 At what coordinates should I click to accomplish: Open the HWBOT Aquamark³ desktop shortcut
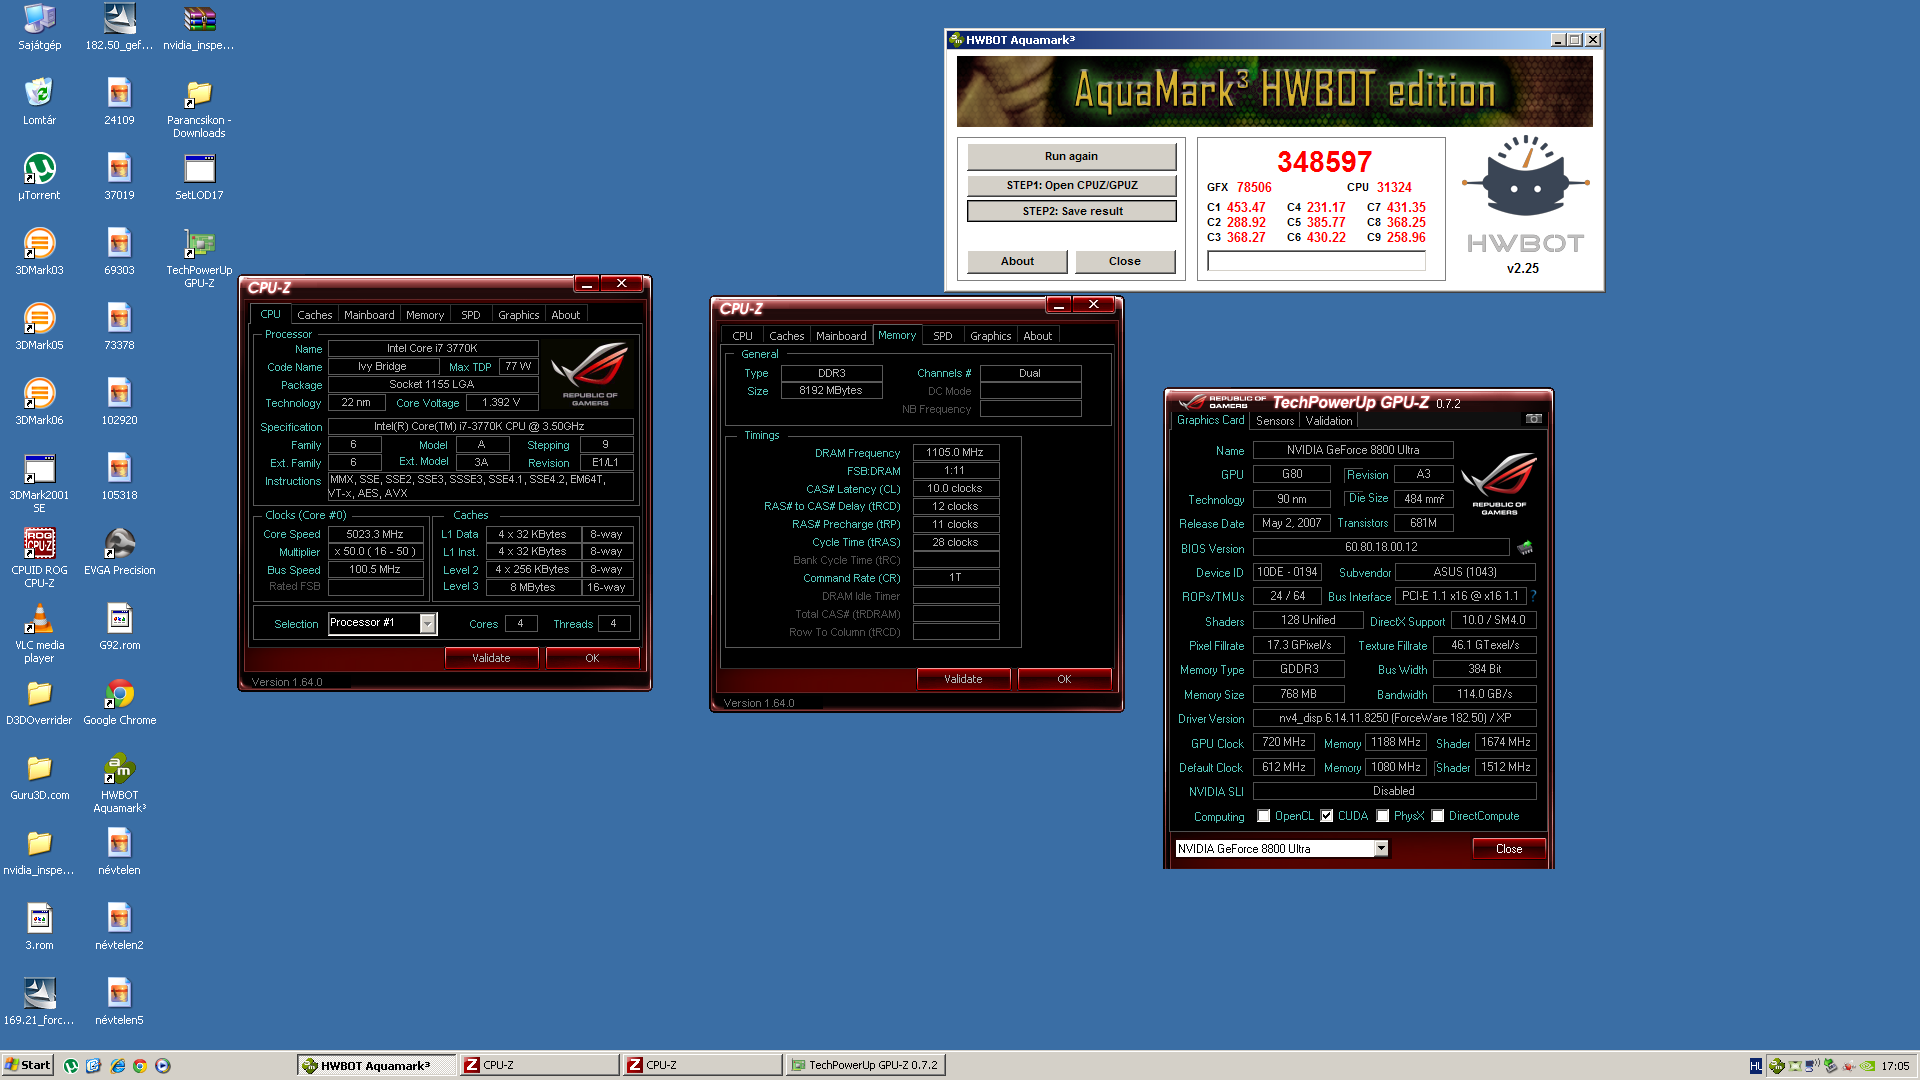pyautogui.click(x=119, y=783)
